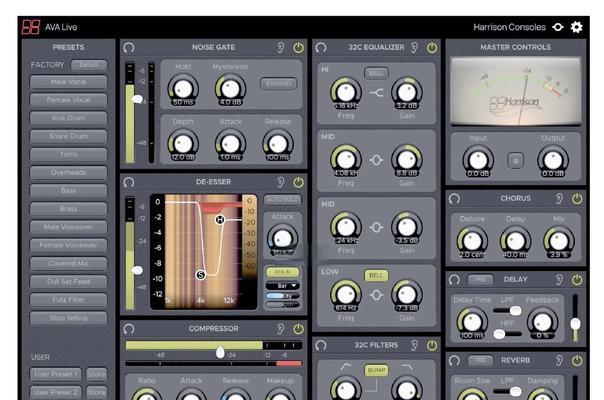This screenshot has width=604, height=400.
Task: Click the De-Esser S handle on graph
Action: pos(200,275)
